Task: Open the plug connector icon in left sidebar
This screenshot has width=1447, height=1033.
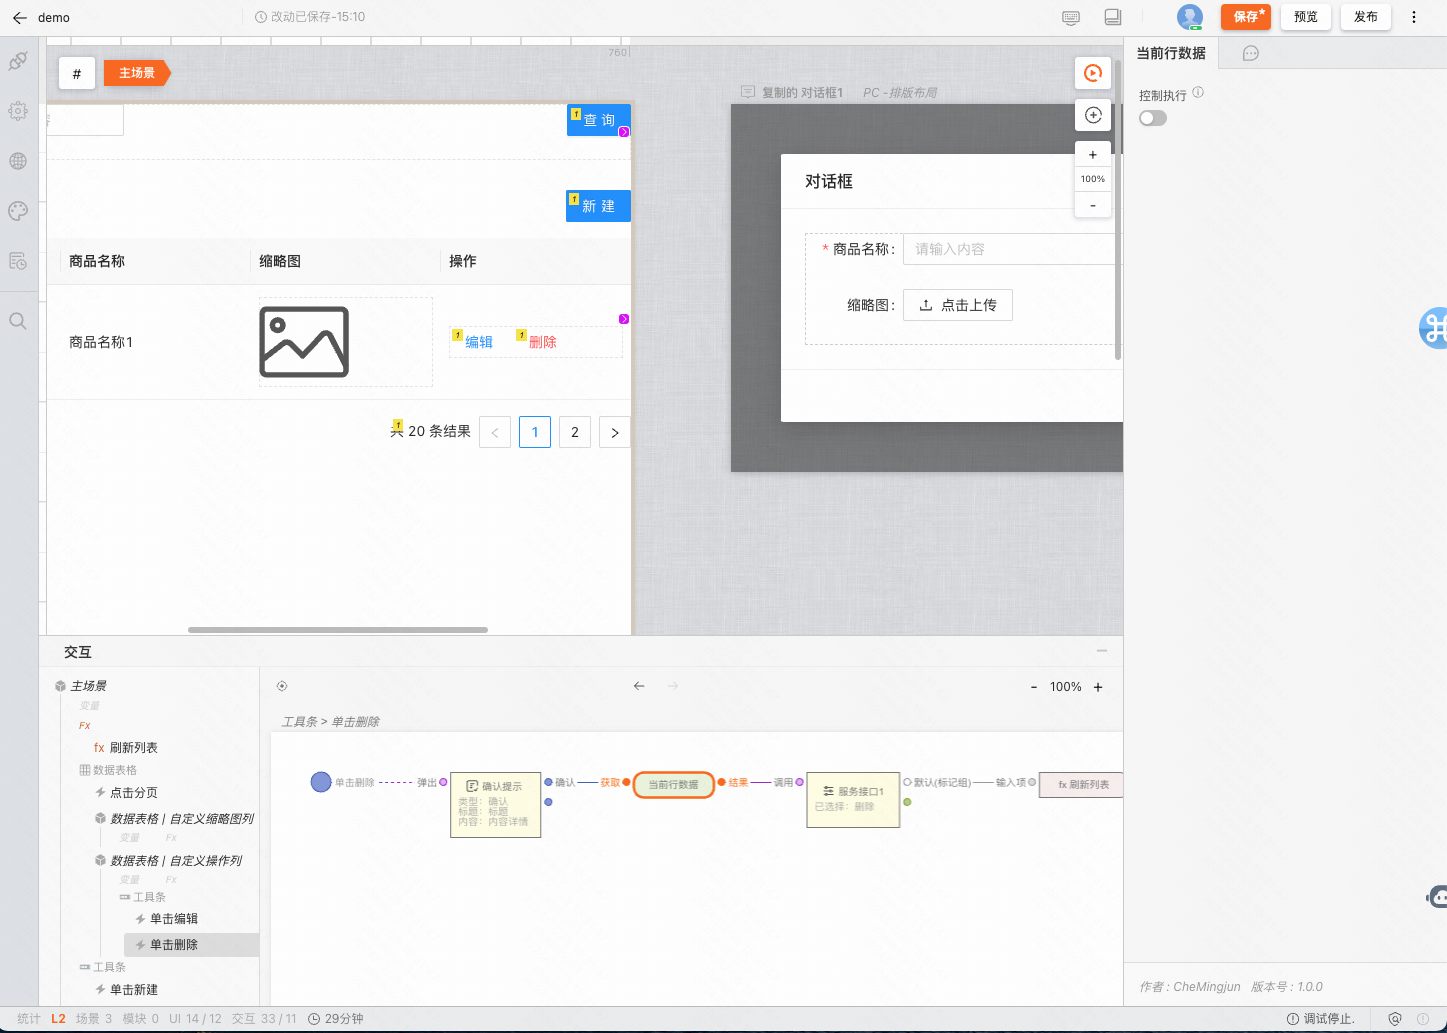Action: (18, 61)
